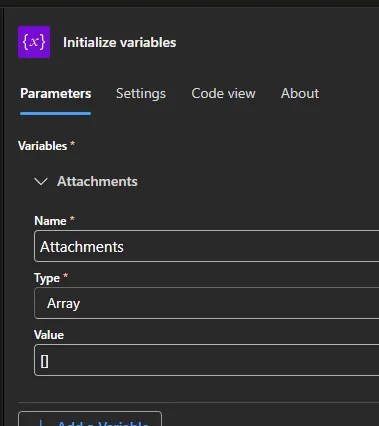Image resolution: width=379 pixels, height=426 pixels.
Task: Click the Name field label
Action: (50, 221)
